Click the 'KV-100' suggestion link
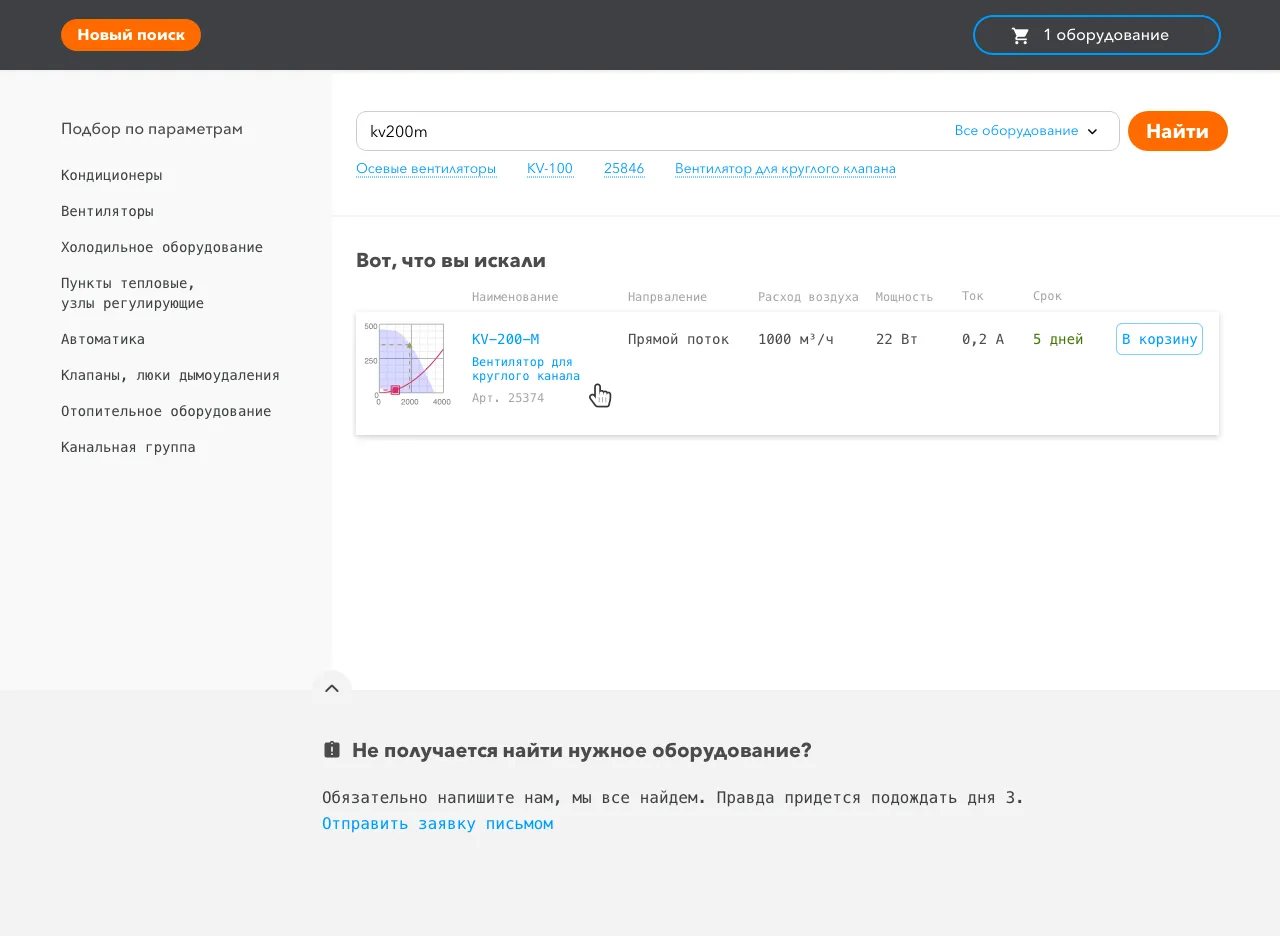This screenshot has width=1280, height=936. [x=550, y=169]
